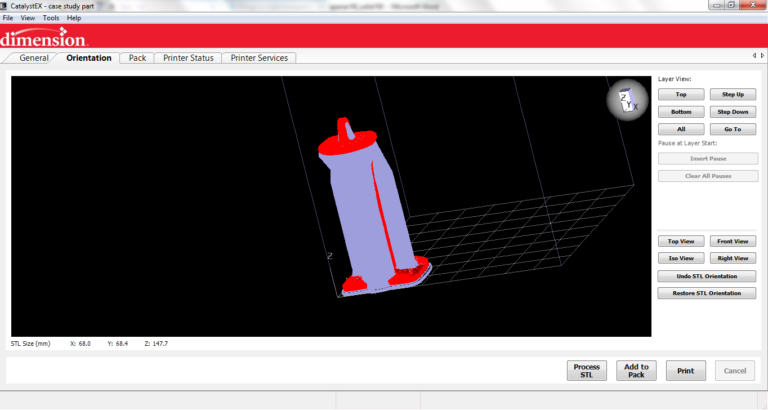Open the Tools menu
This screenshot has width=768, height=410.
pos(51,18)
